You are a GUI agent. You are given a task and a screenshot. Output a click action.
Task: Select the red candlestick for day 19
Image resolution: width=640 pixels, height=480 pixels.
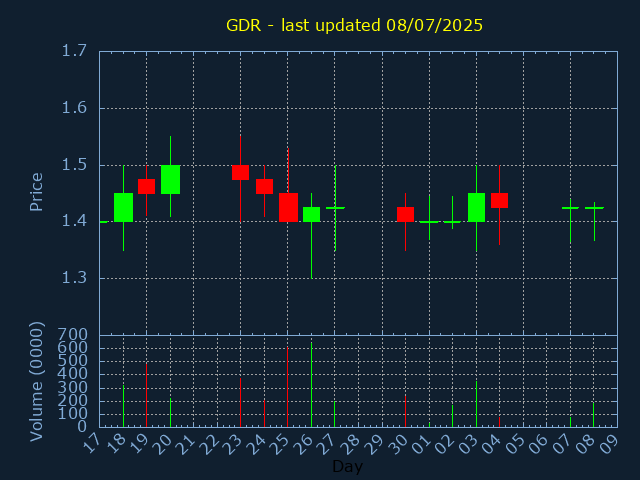tap(147, 187)
